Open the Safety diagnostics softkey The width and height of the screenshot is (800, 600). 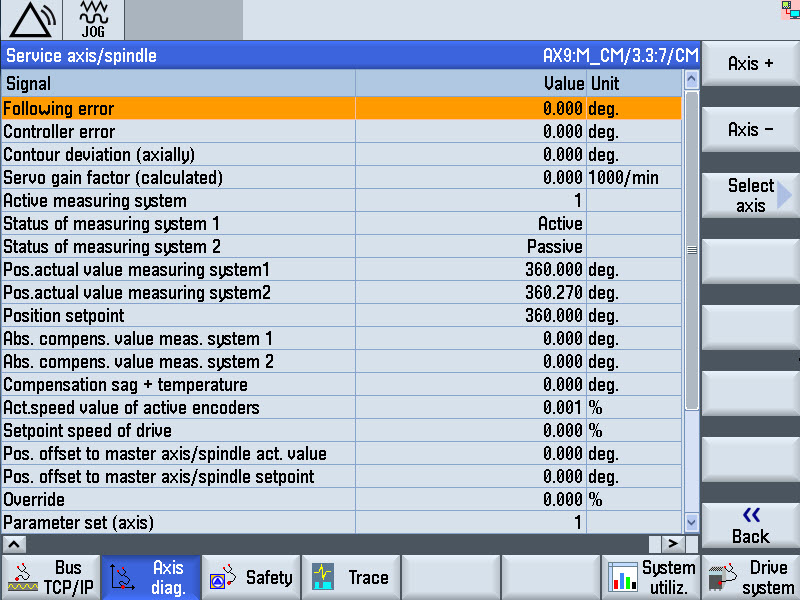(x=250, y=578)
